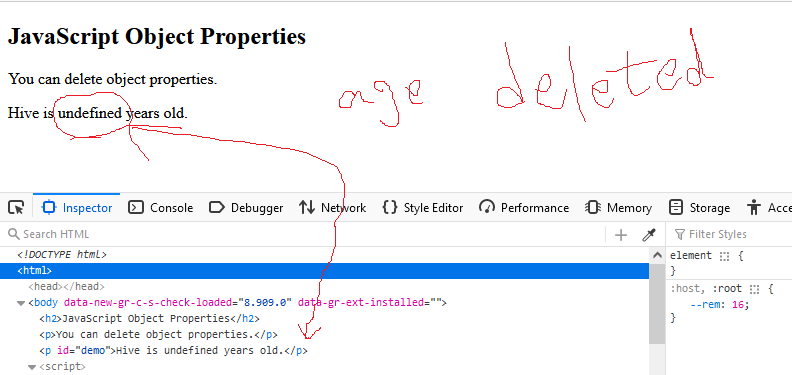Click the --rem property name
Image resolution: width=792 pixels, height=375 pixels.
[707, 305]
